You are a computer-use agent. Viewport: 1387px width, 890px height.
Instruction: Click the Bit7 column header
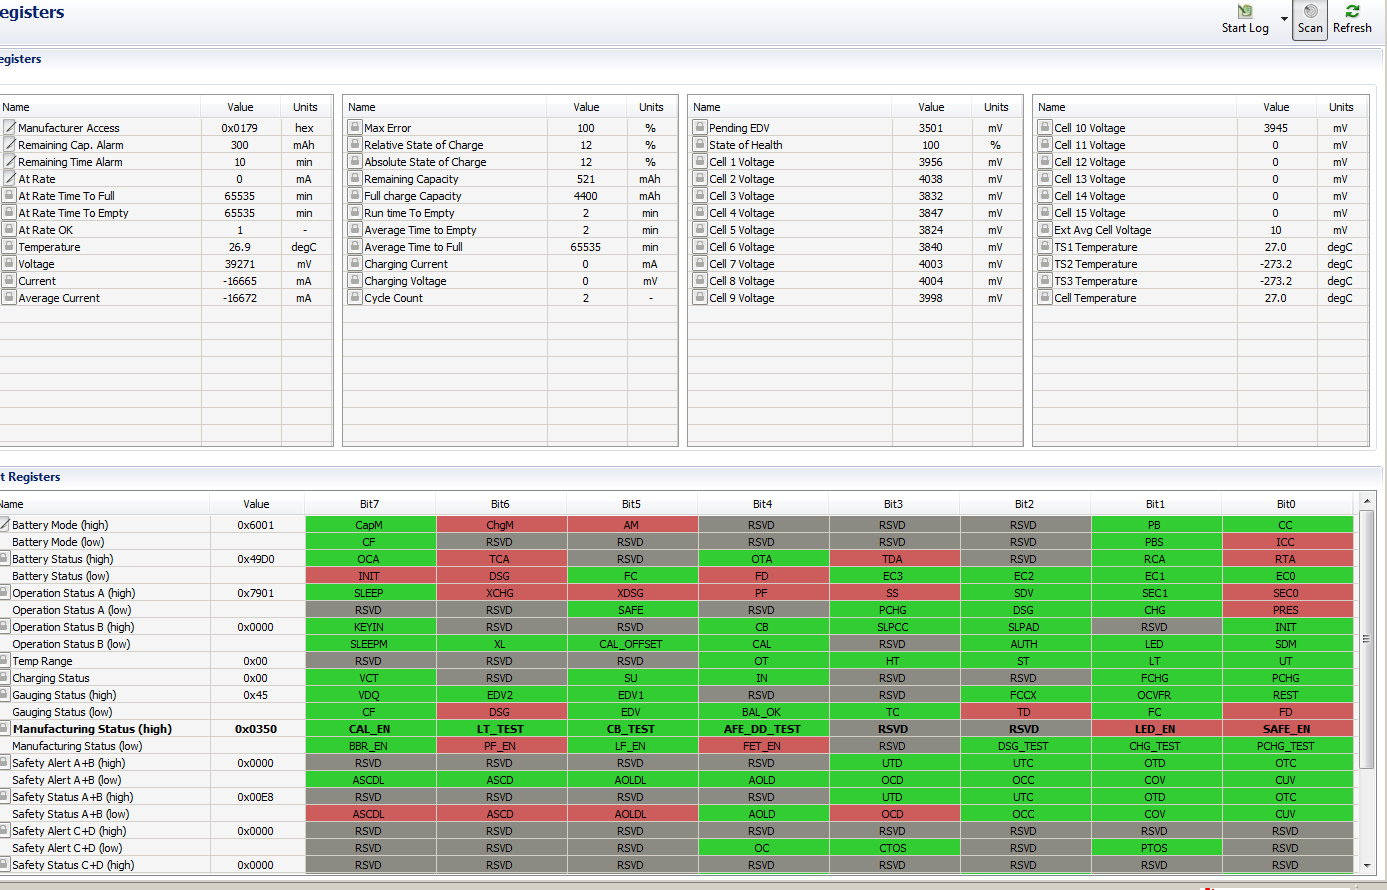pos(370,504)
